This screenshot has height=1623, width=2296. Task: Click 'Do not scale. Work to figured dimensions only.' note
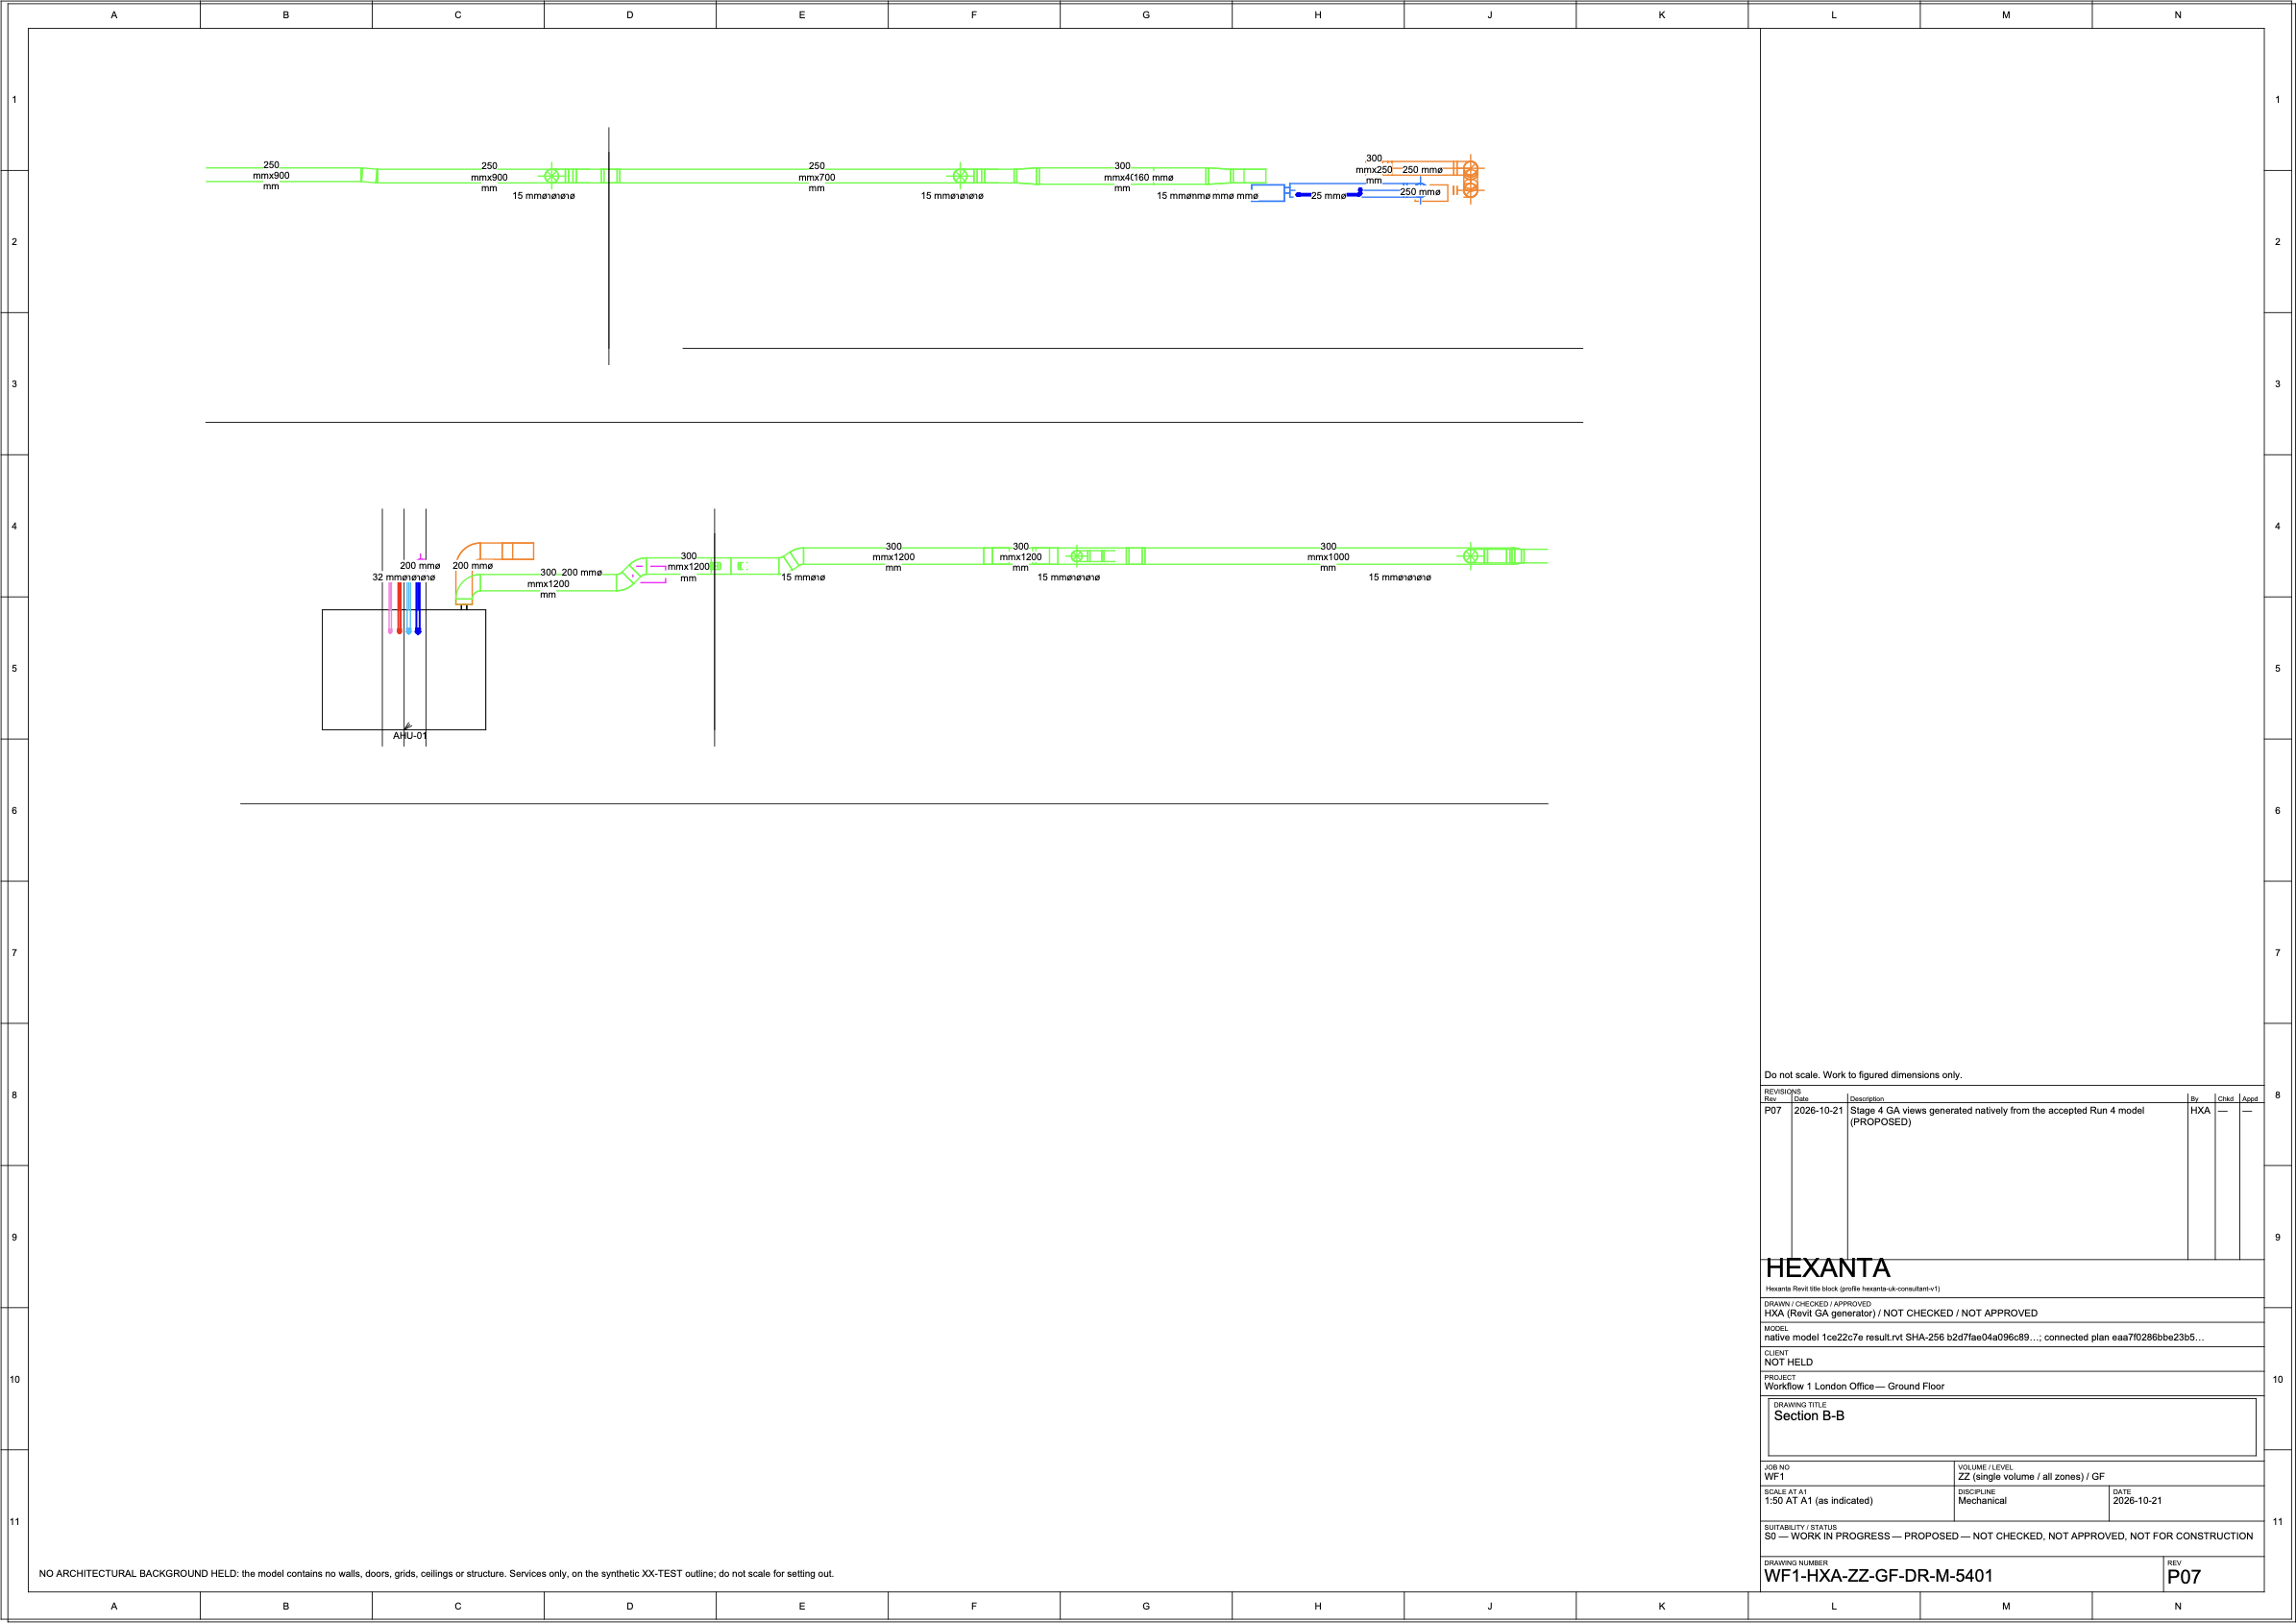click(x=1863, y=1075)
